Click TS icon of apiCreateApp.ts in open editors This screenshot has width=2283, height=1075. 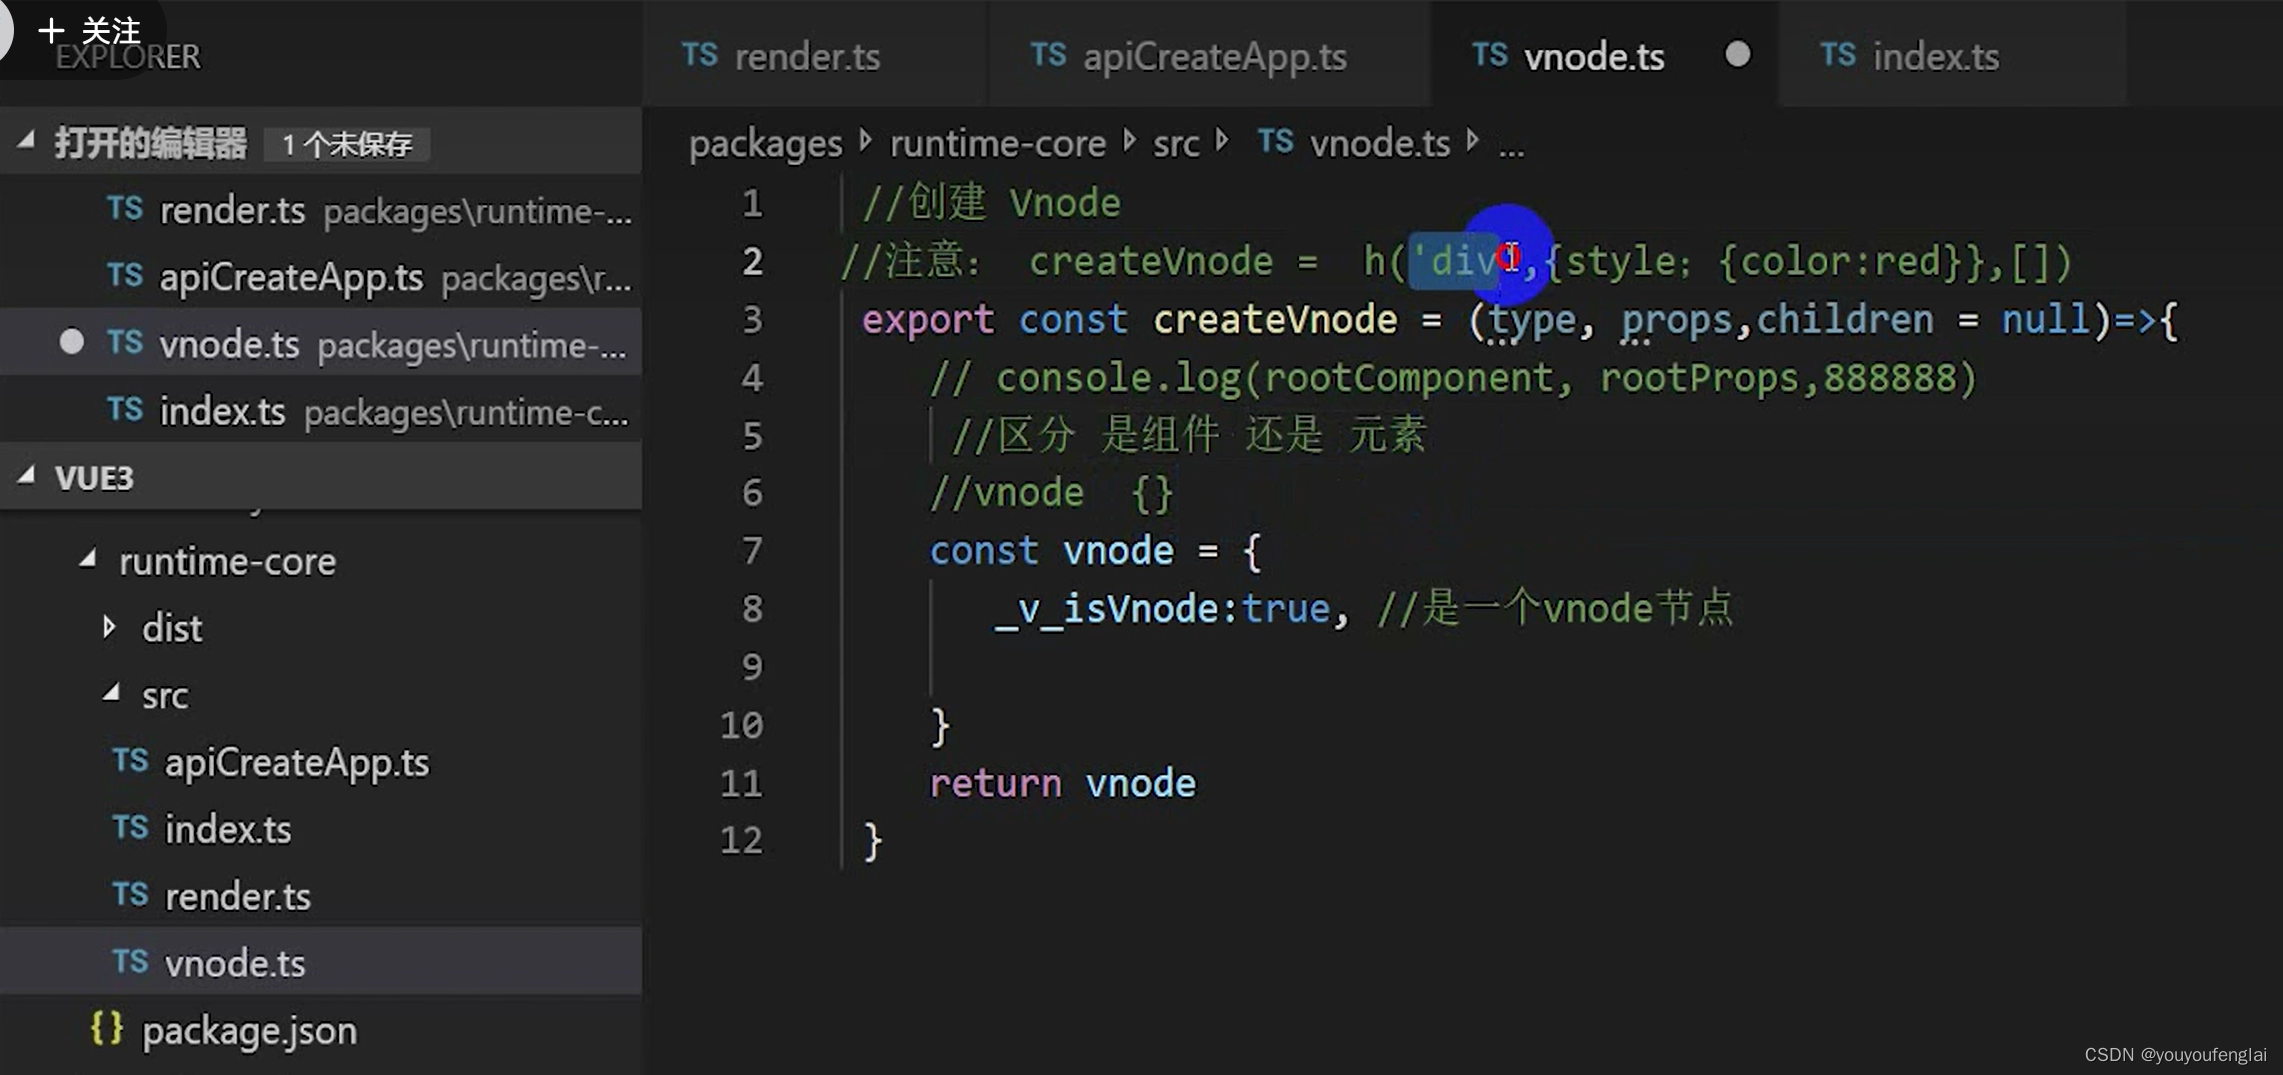click(x=125, y=275)
